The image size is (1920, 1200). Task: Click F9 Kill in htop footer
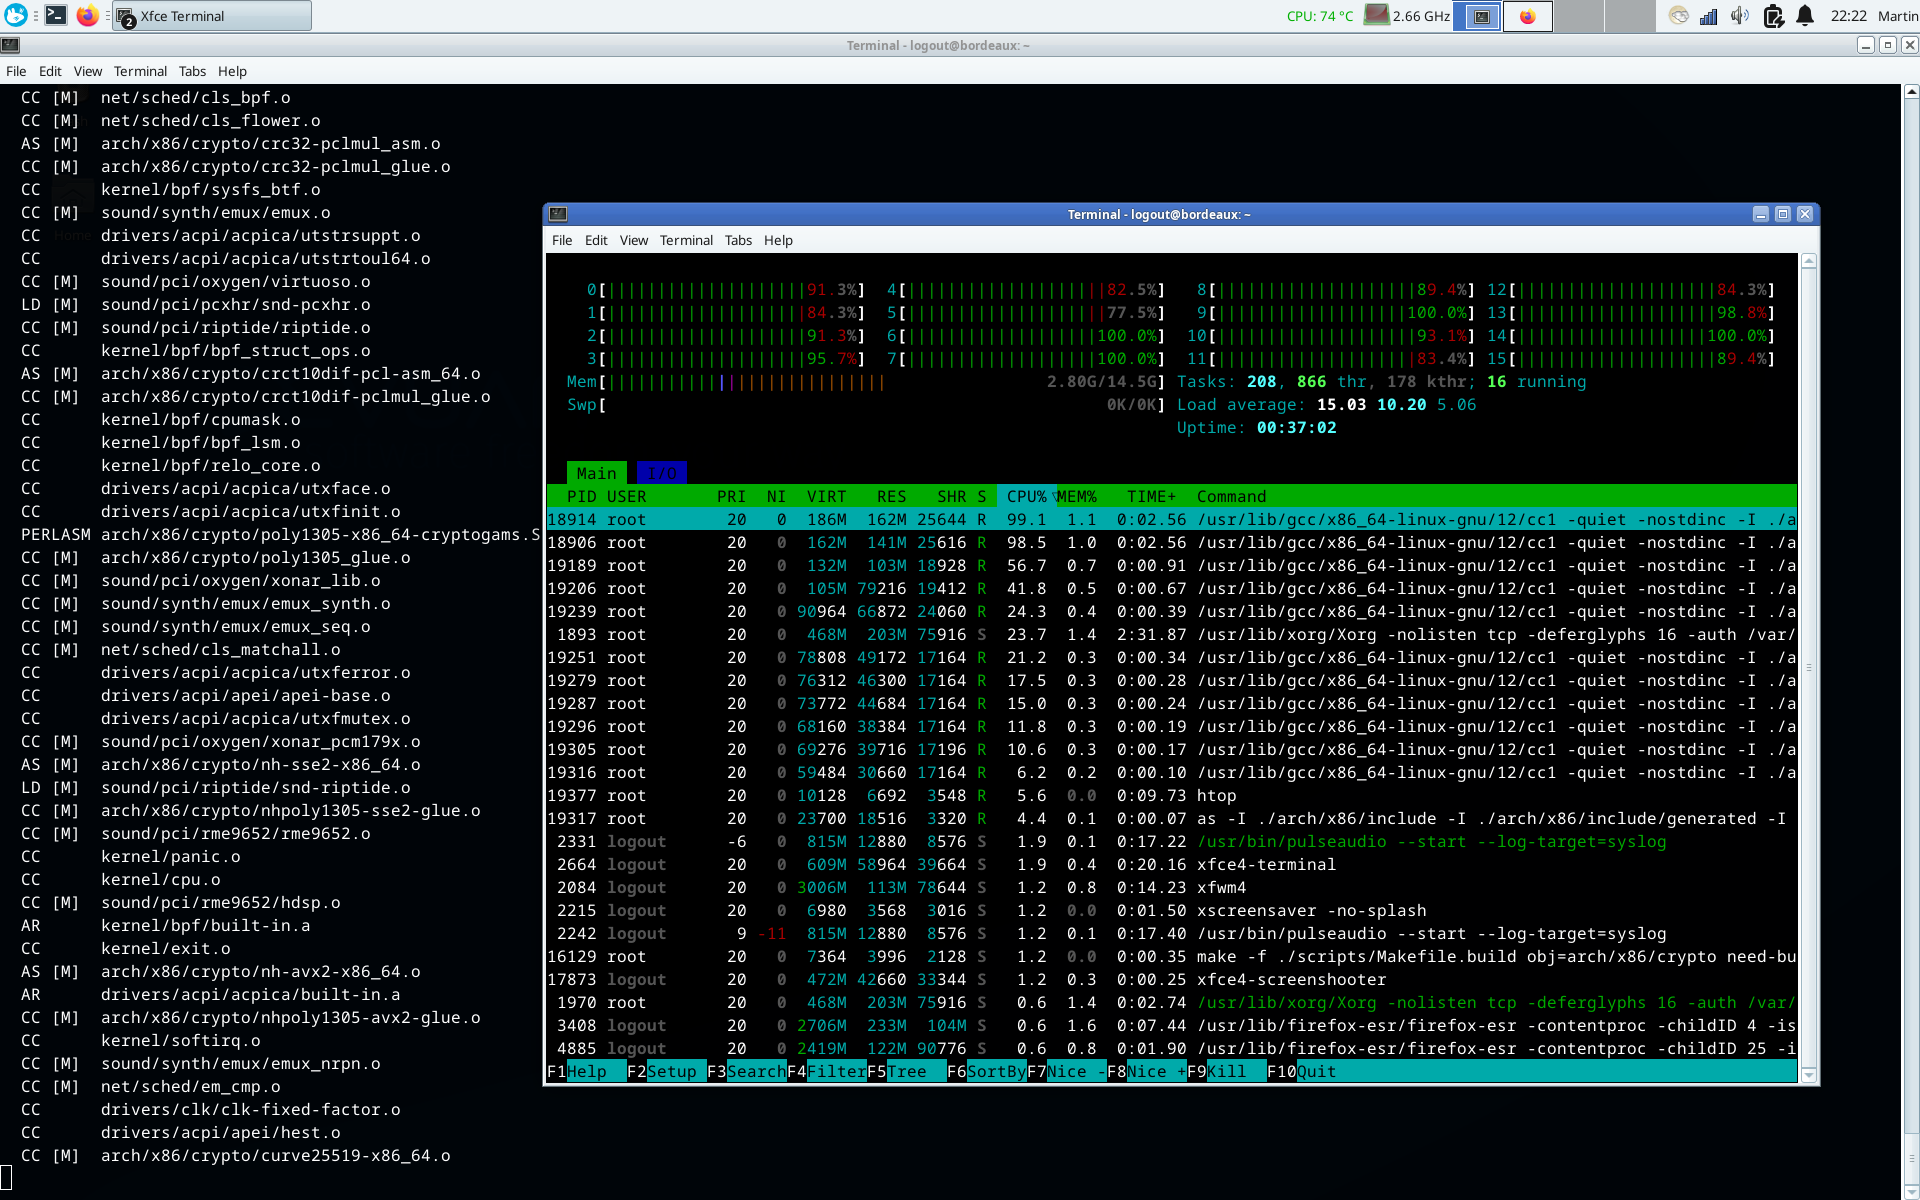(x=1225, y=1072)
